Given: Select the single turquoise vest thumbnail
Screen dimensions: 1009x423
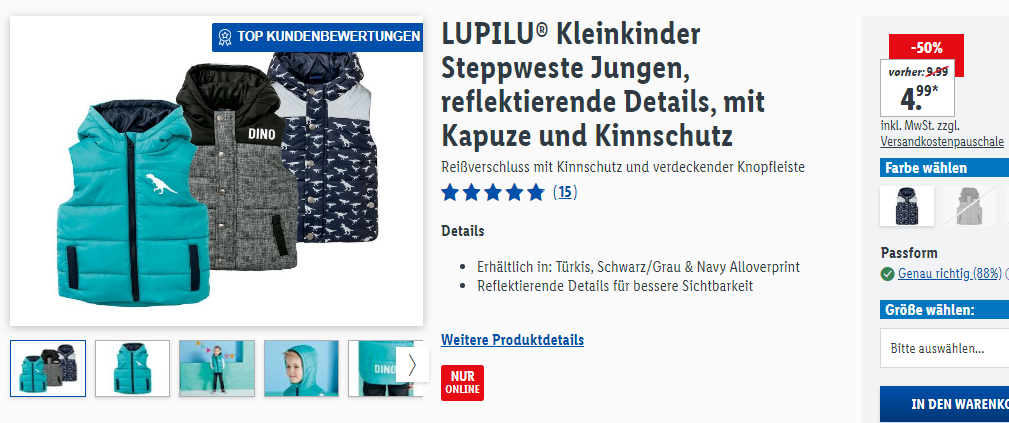Looking at the screenshot, I should [133, 368].
